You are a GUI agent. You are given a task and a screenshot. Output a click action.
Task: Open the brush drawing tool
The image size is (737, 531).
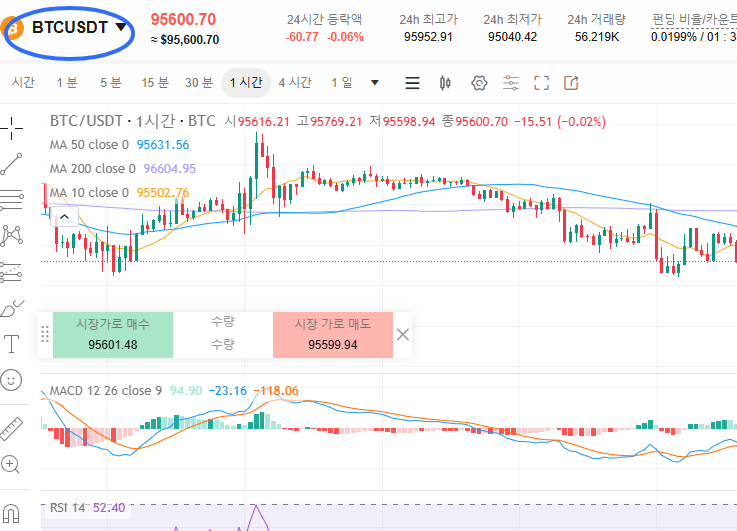tap(12, 308)
